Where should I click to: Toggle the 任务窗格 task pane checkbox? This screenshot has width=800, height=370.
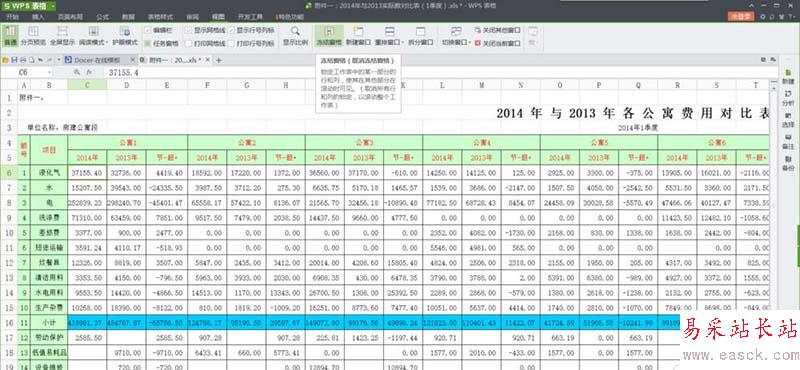pyautogui.click(x=148, y=43)
